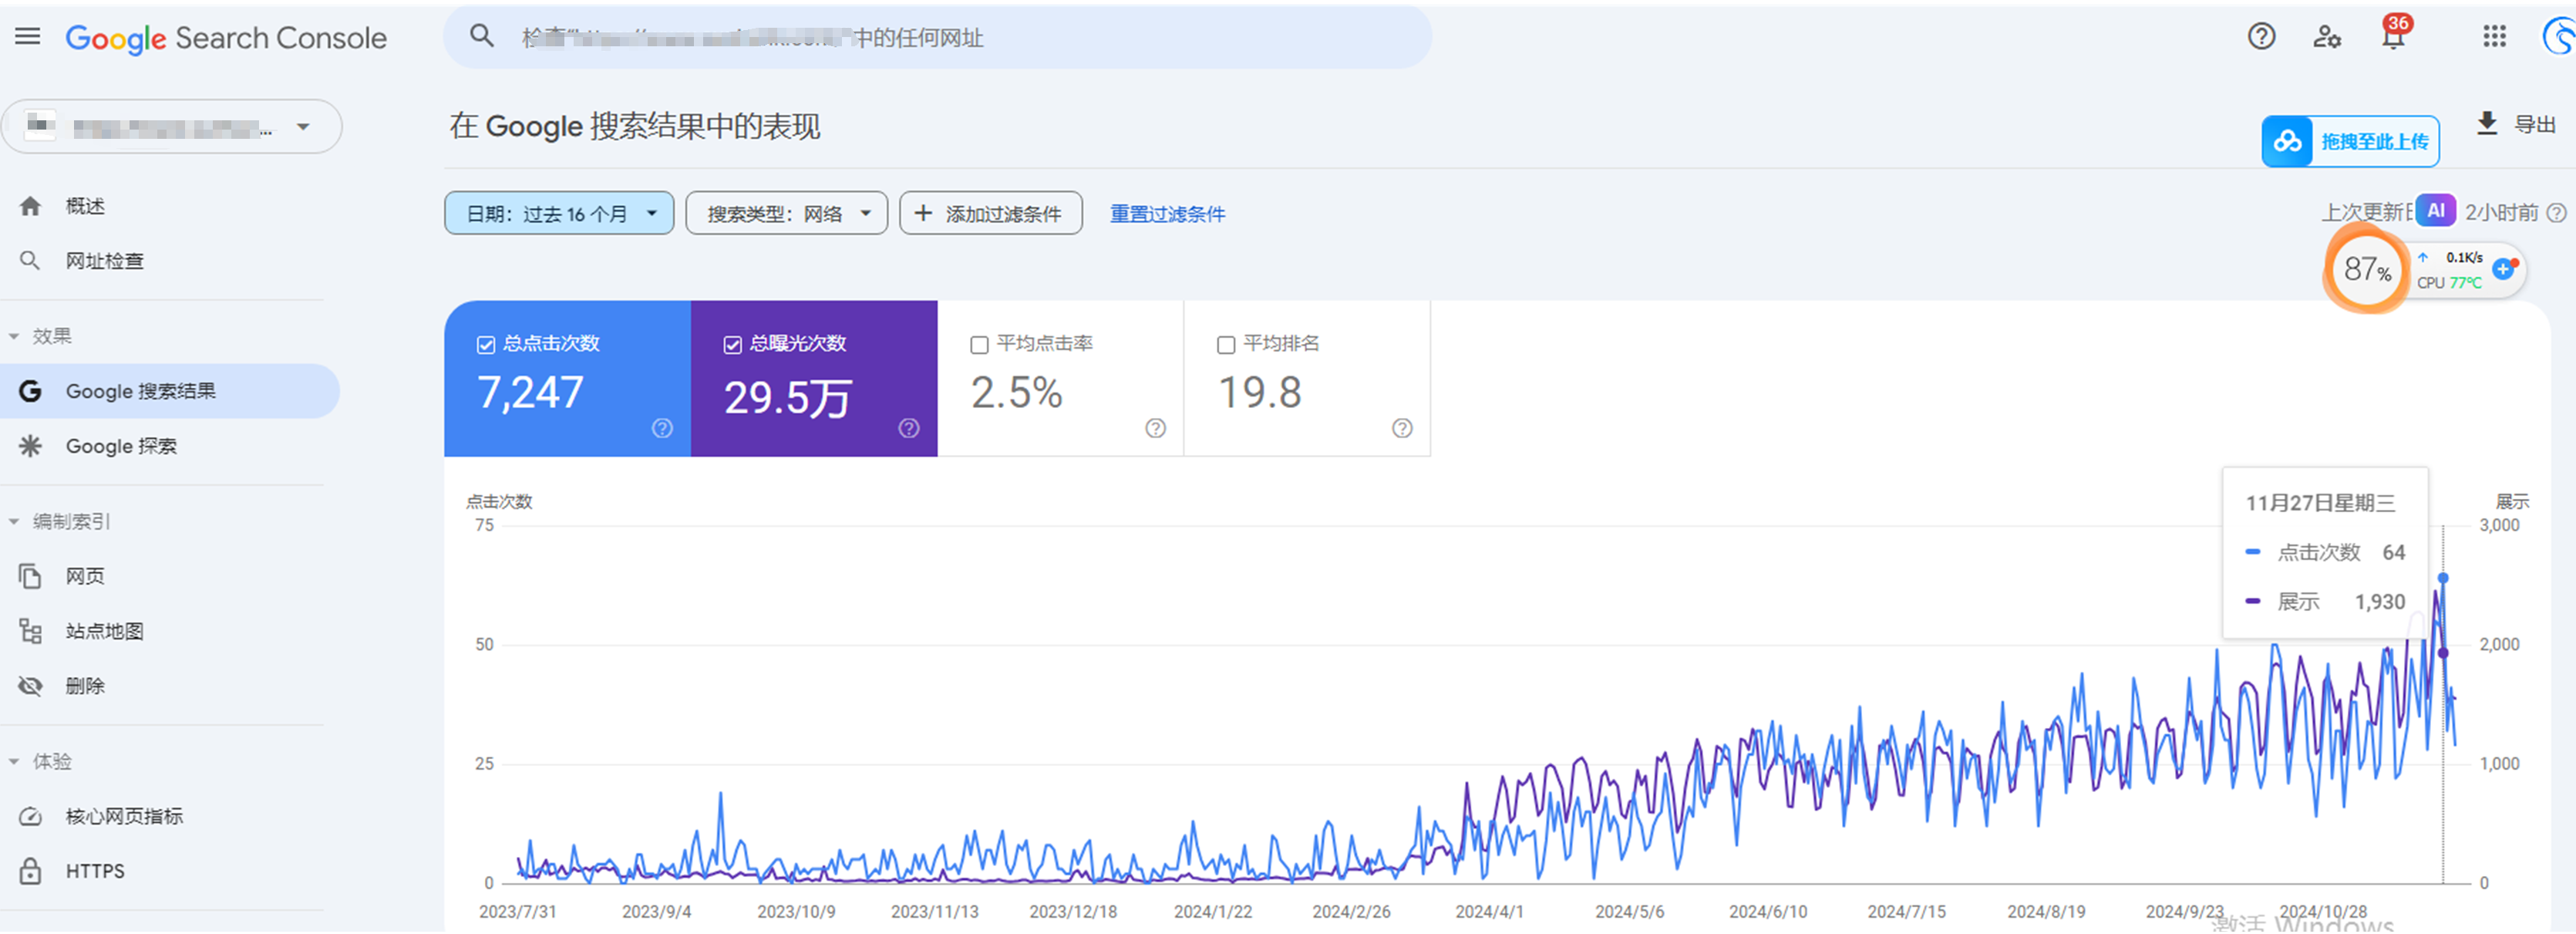Click the purple impressions data point on chart
The image size is (2576, 934).
pos(2443,653)
